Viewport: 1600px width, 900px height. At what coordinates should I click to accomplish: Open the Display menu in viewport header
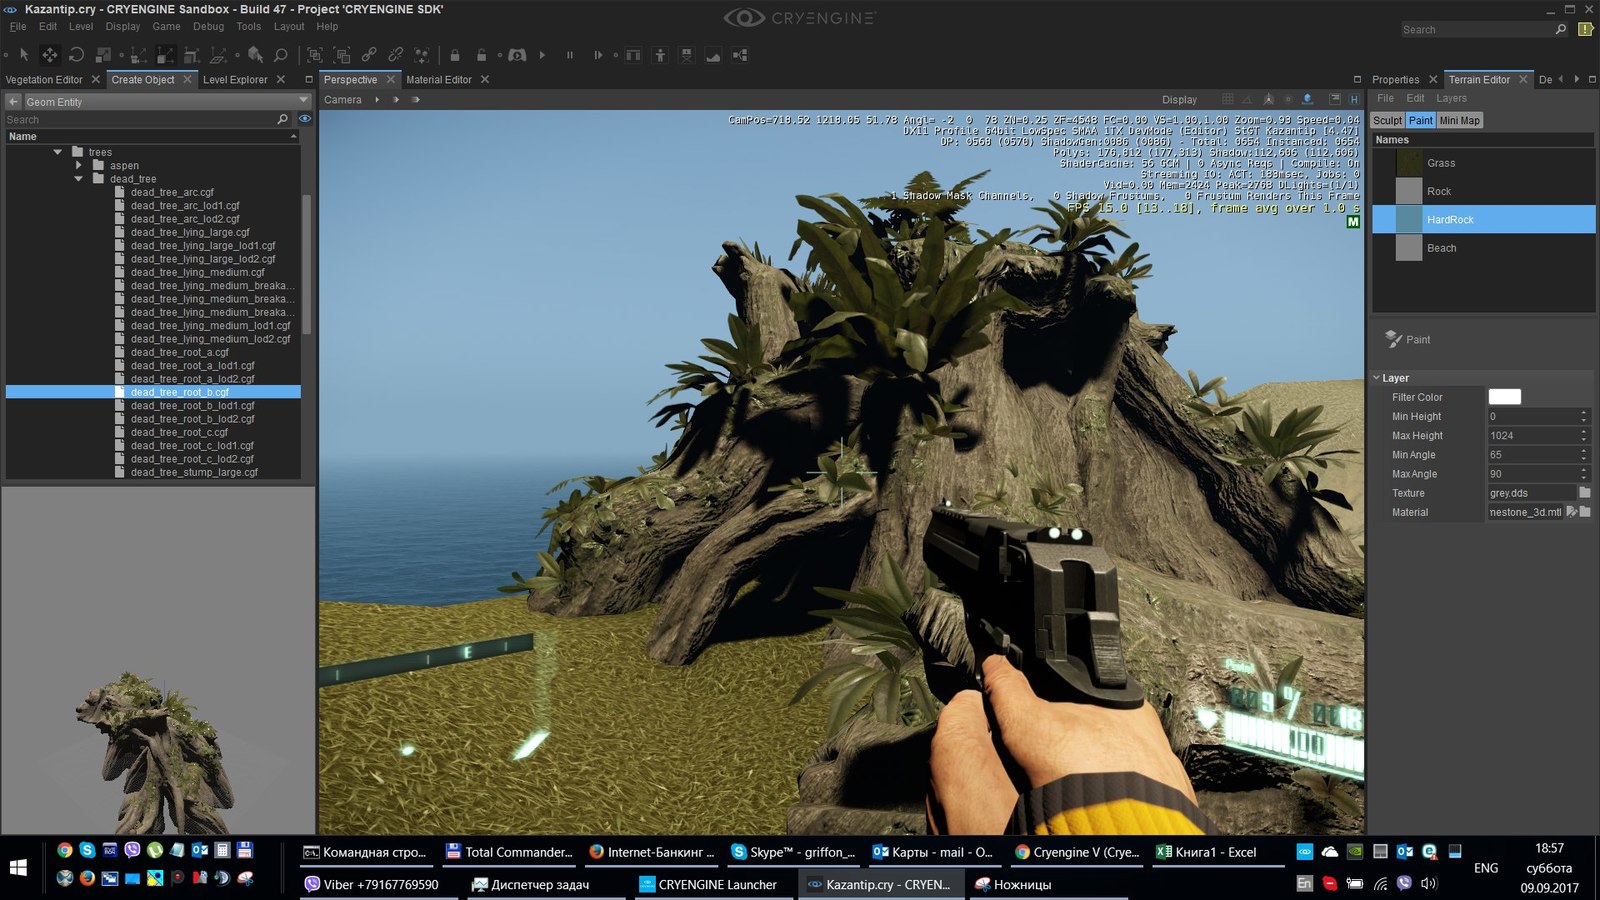point(1179,99)
